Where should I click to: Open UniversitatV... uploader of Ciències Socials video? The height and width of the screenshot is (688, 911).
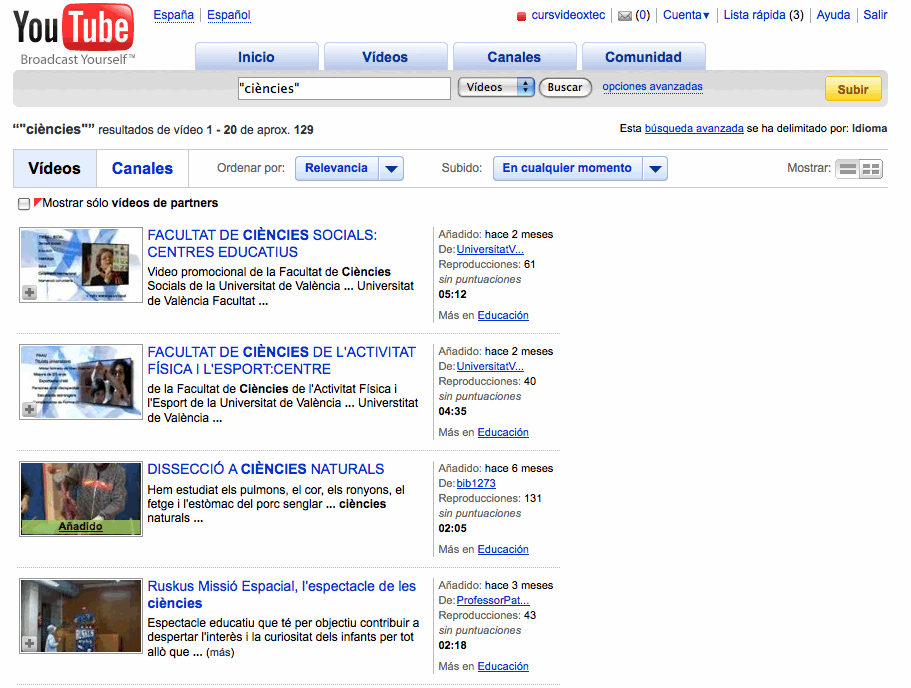pos(490,249)
